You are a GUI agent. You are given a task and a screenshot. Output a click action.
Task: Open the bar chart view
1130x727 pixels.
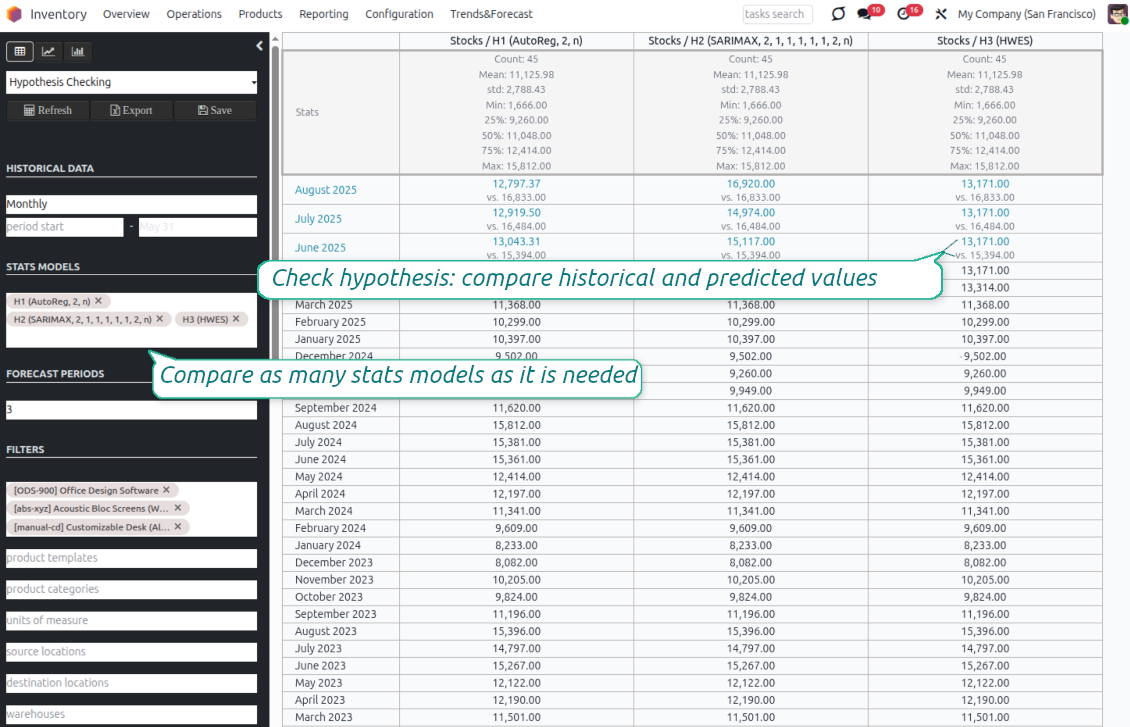77,51
